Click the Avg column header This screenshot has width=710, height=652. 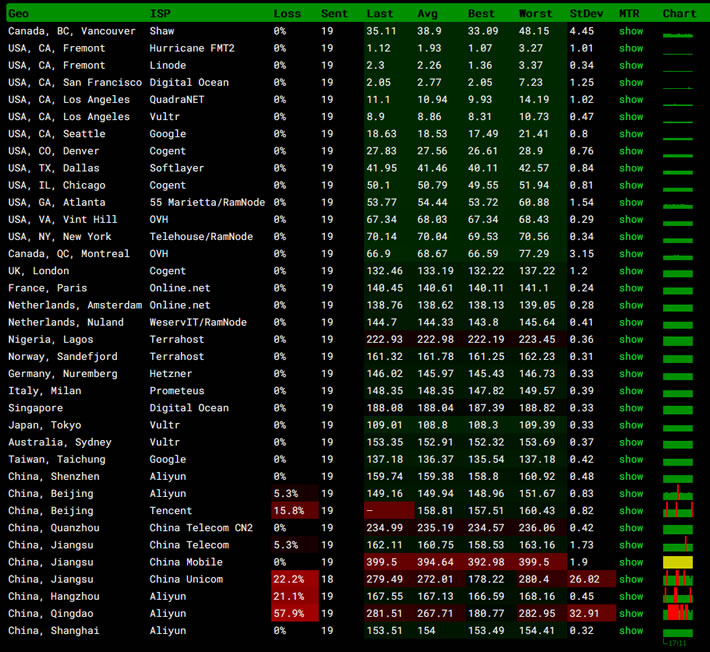point(427,13)
